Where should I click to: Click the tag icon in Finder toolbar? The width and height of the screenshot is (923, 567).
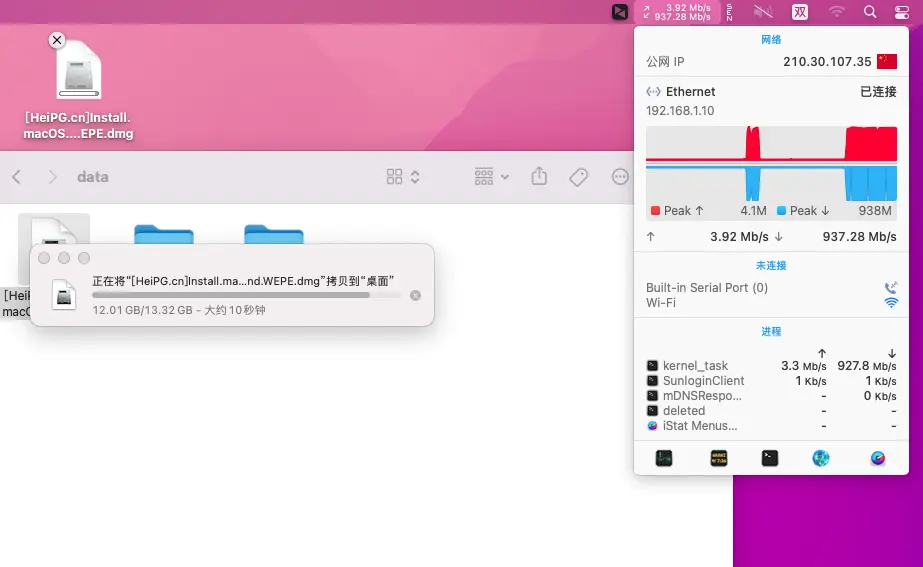pos(579,177)
